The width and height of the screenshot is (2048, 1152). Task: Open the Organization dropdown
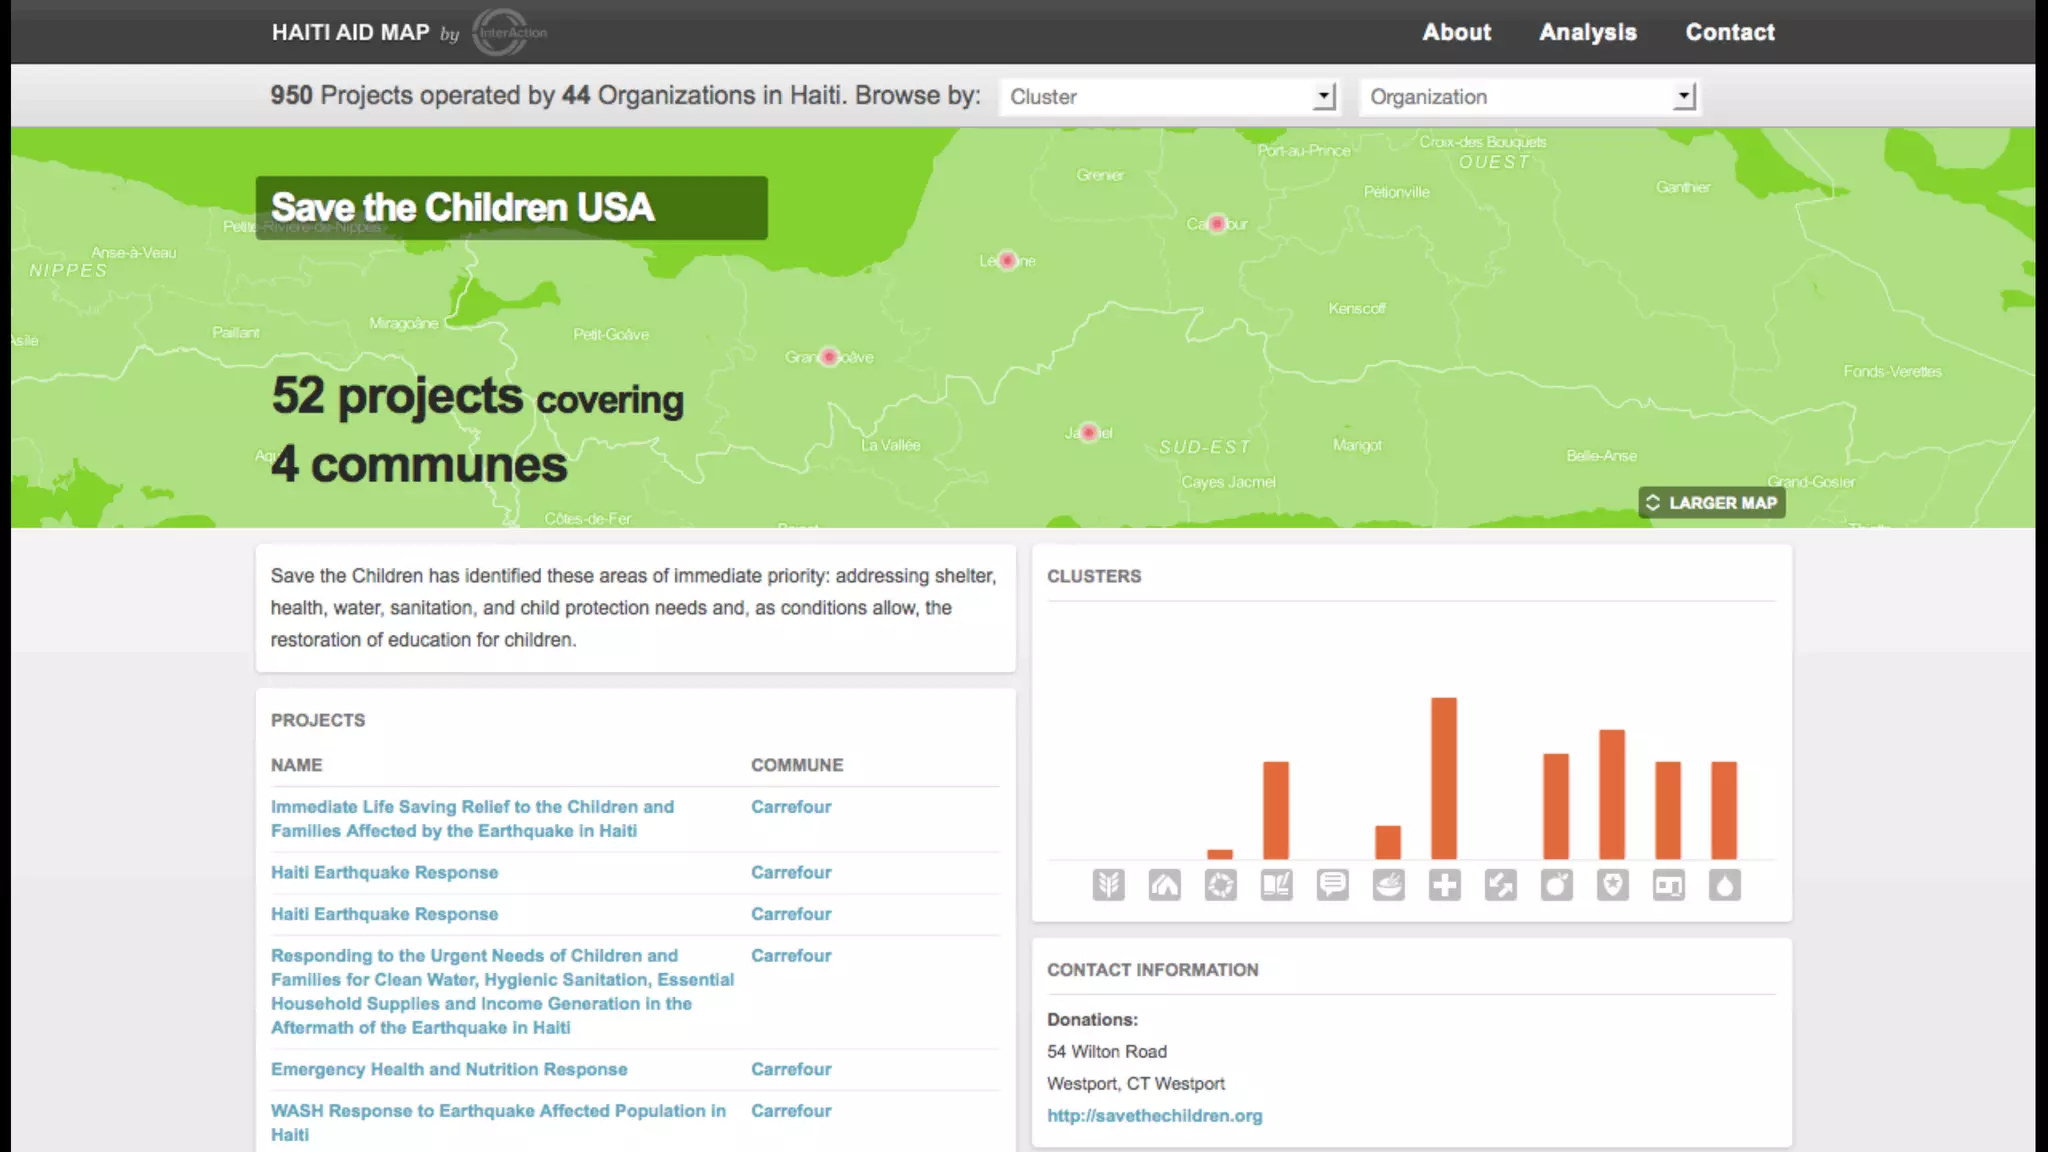pos(1530,97)
